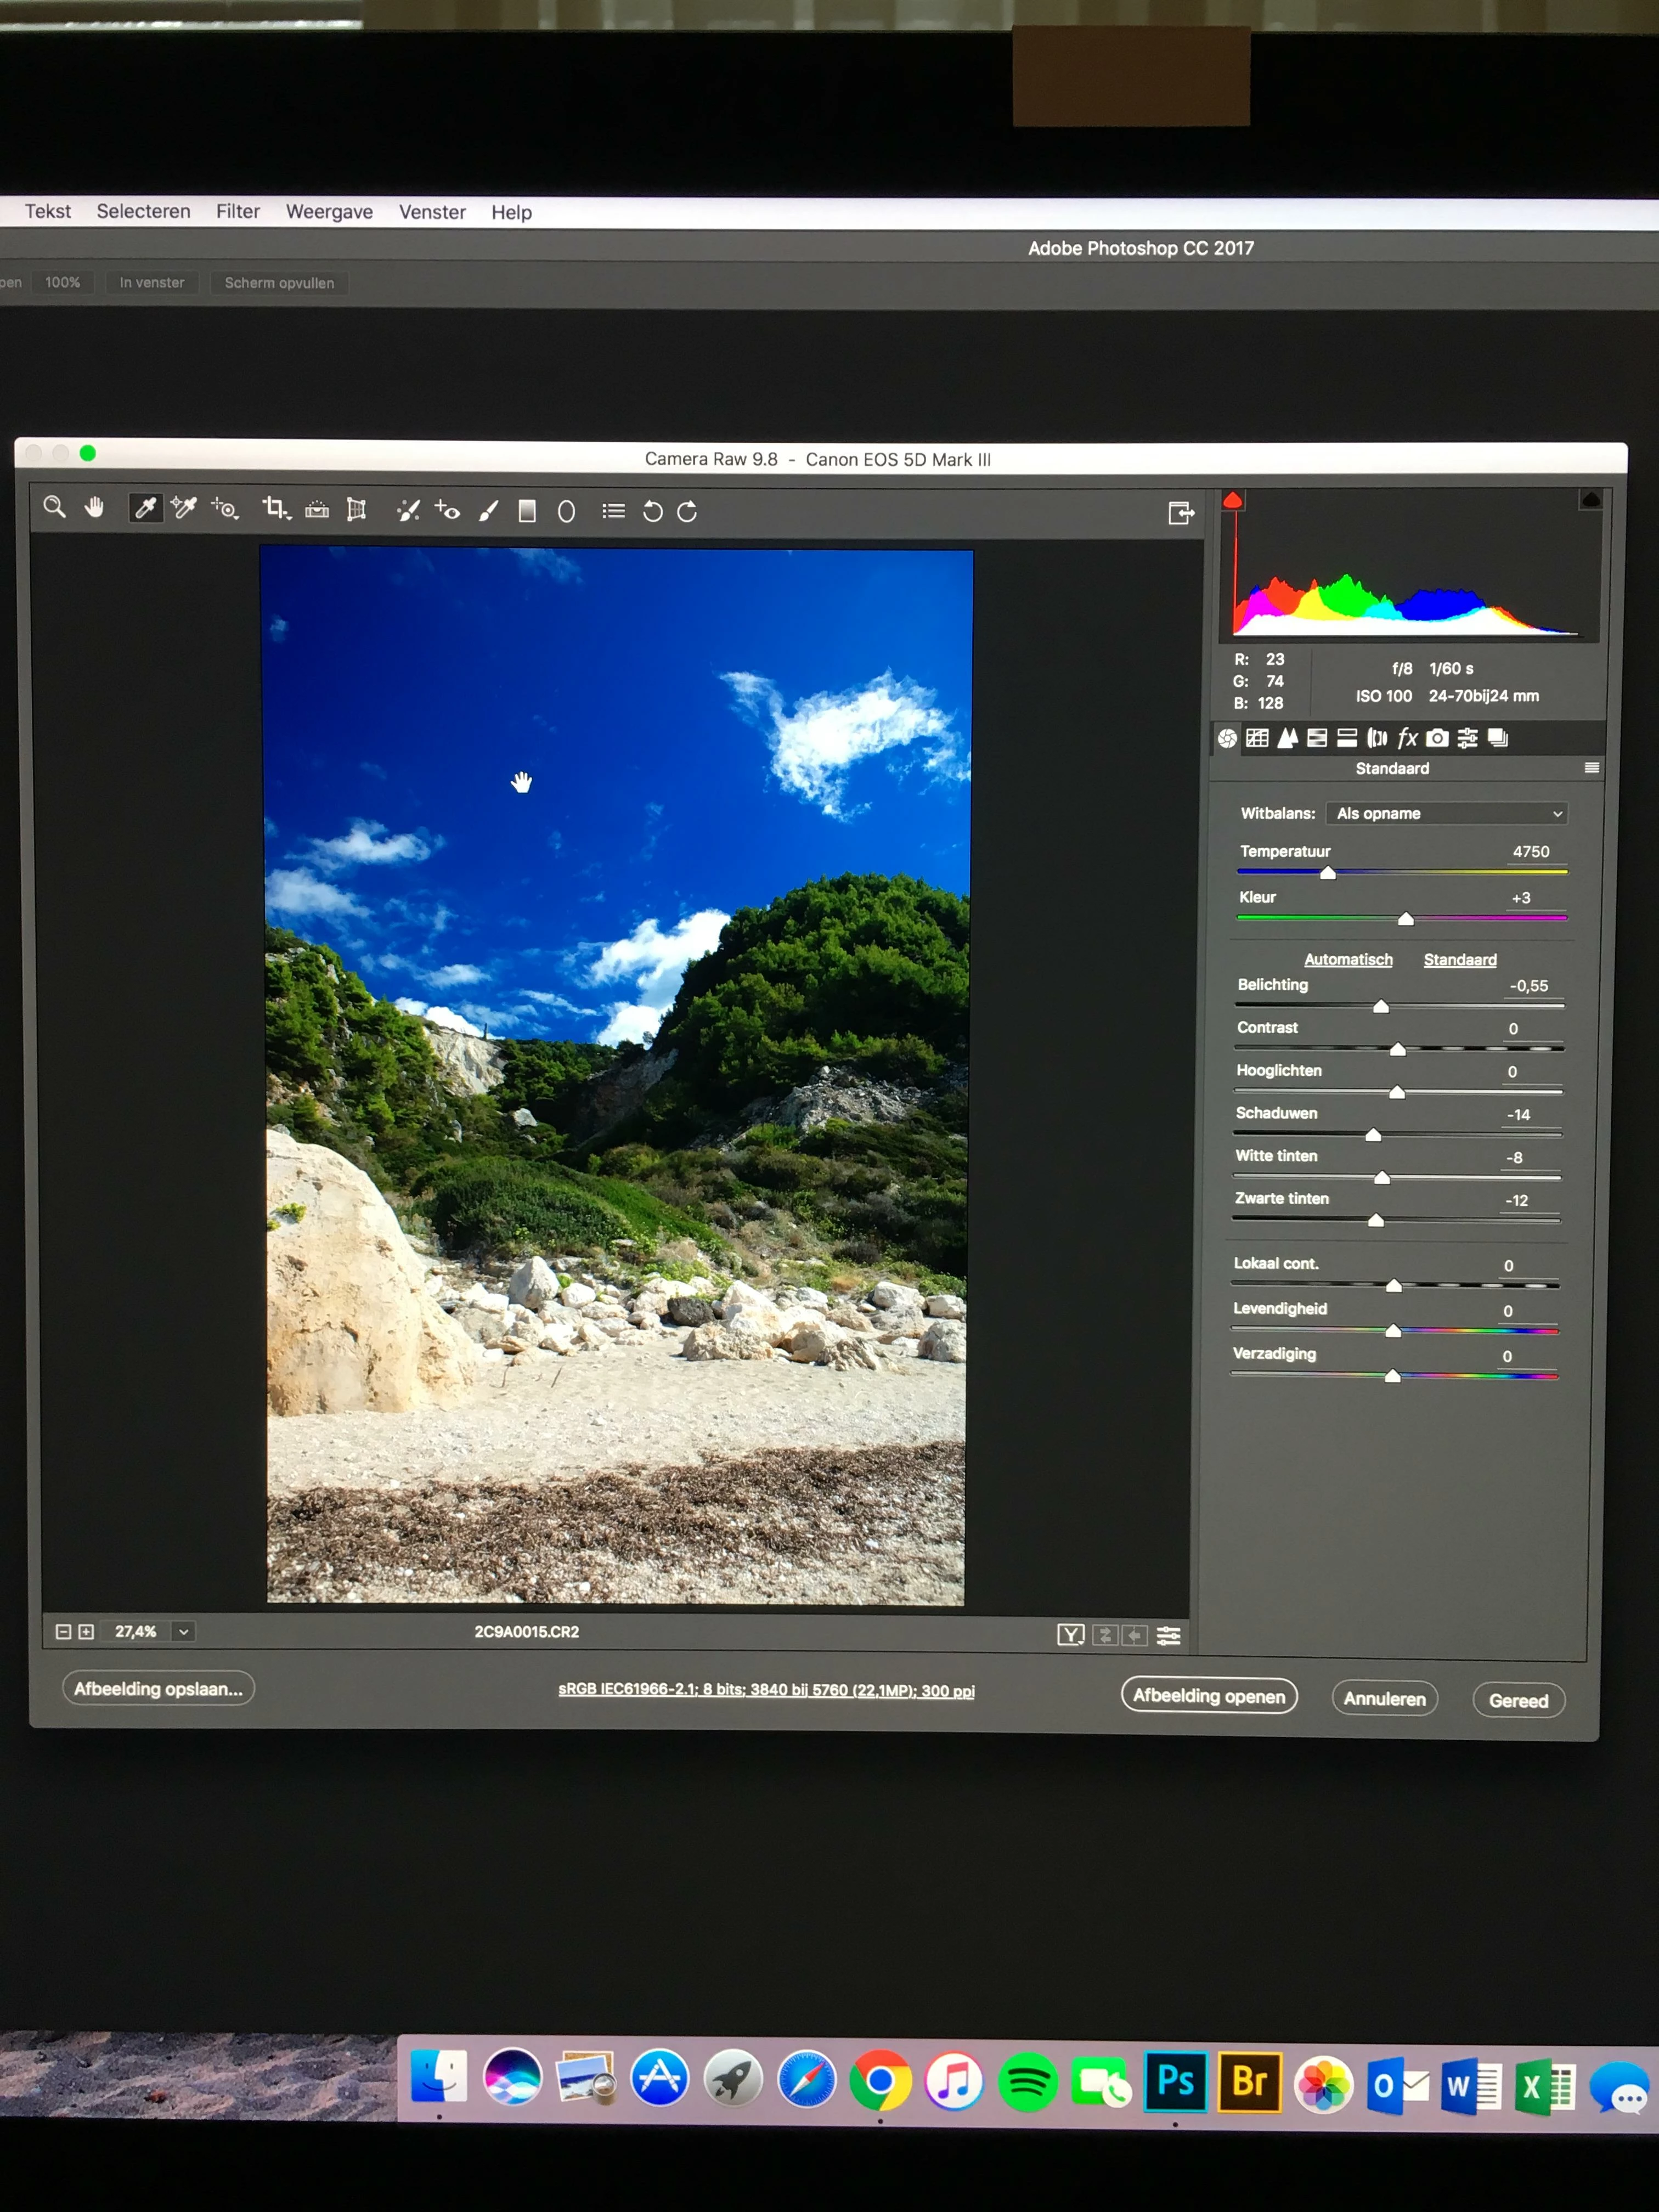Open the Standaard panel options menu
This screenshot has height=2212, width=1659.
tap(1591, 768)
